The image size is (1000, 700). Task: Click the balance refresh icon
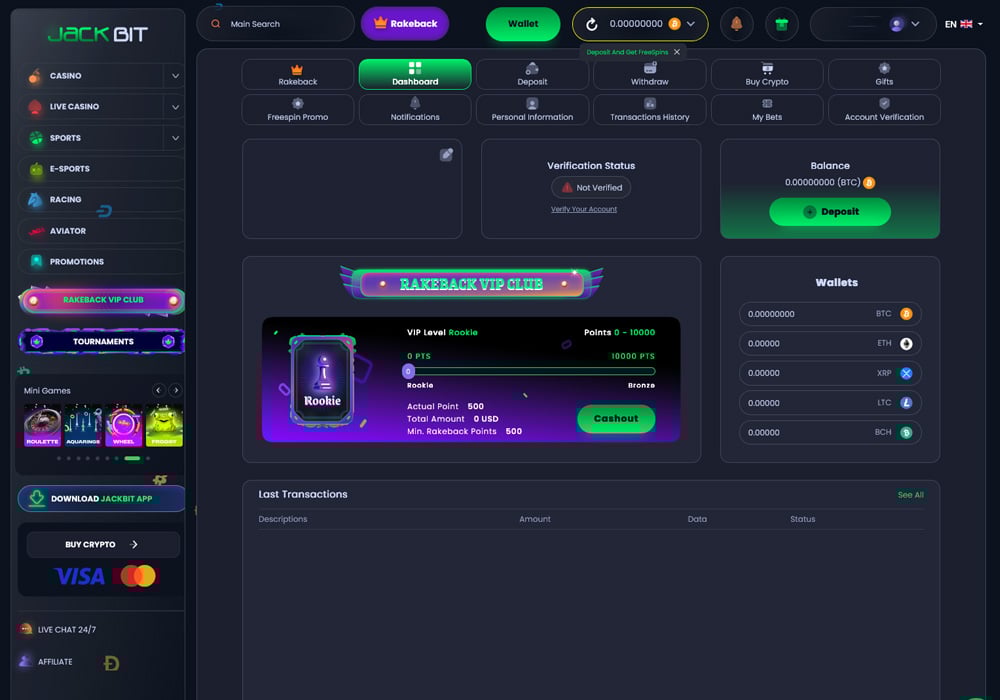click(x=592, y=24)
